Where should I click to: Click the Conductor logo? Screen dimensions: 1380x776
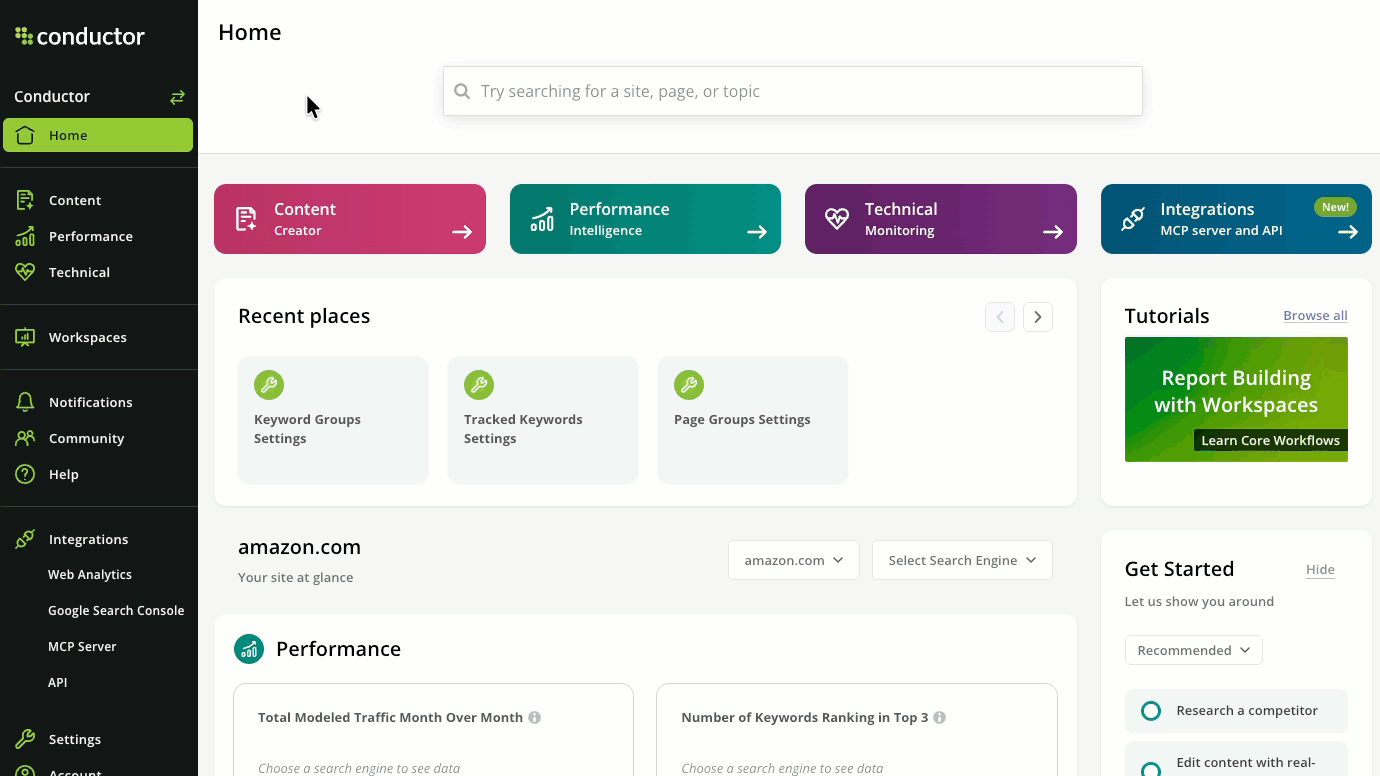coord(80,37)
